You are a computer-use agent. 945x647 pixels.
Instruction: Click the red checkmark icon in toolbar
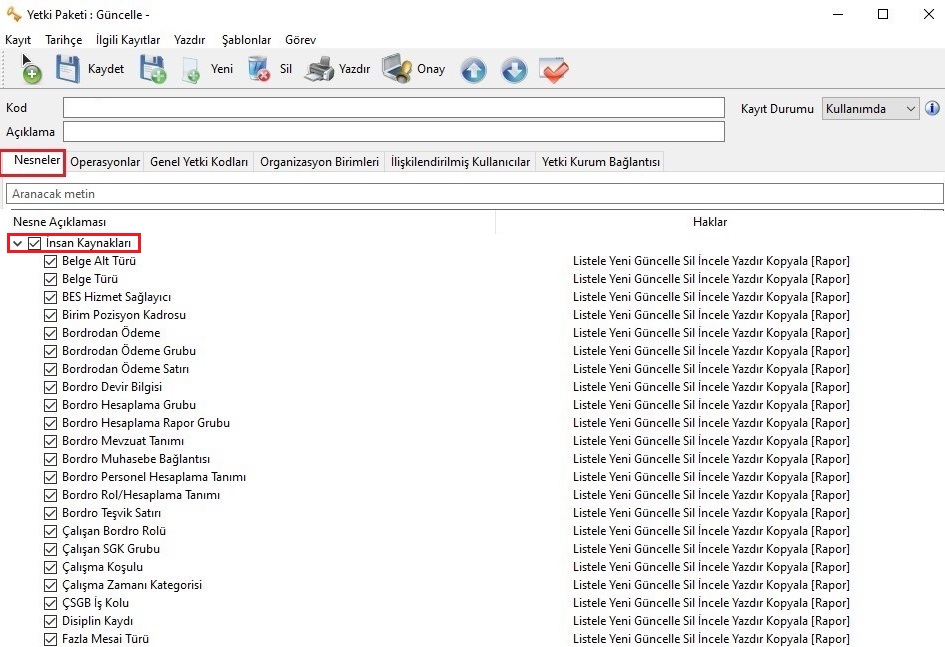(553, 70)
